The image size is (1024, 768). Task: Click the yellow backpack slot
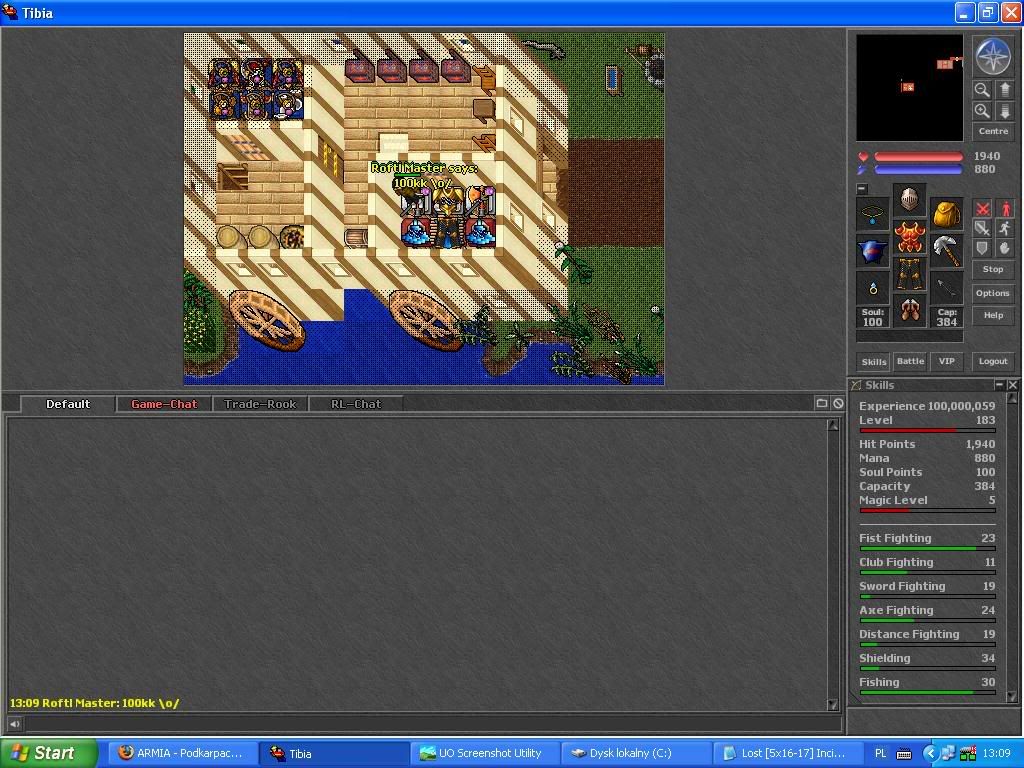(x=946, y=213)
